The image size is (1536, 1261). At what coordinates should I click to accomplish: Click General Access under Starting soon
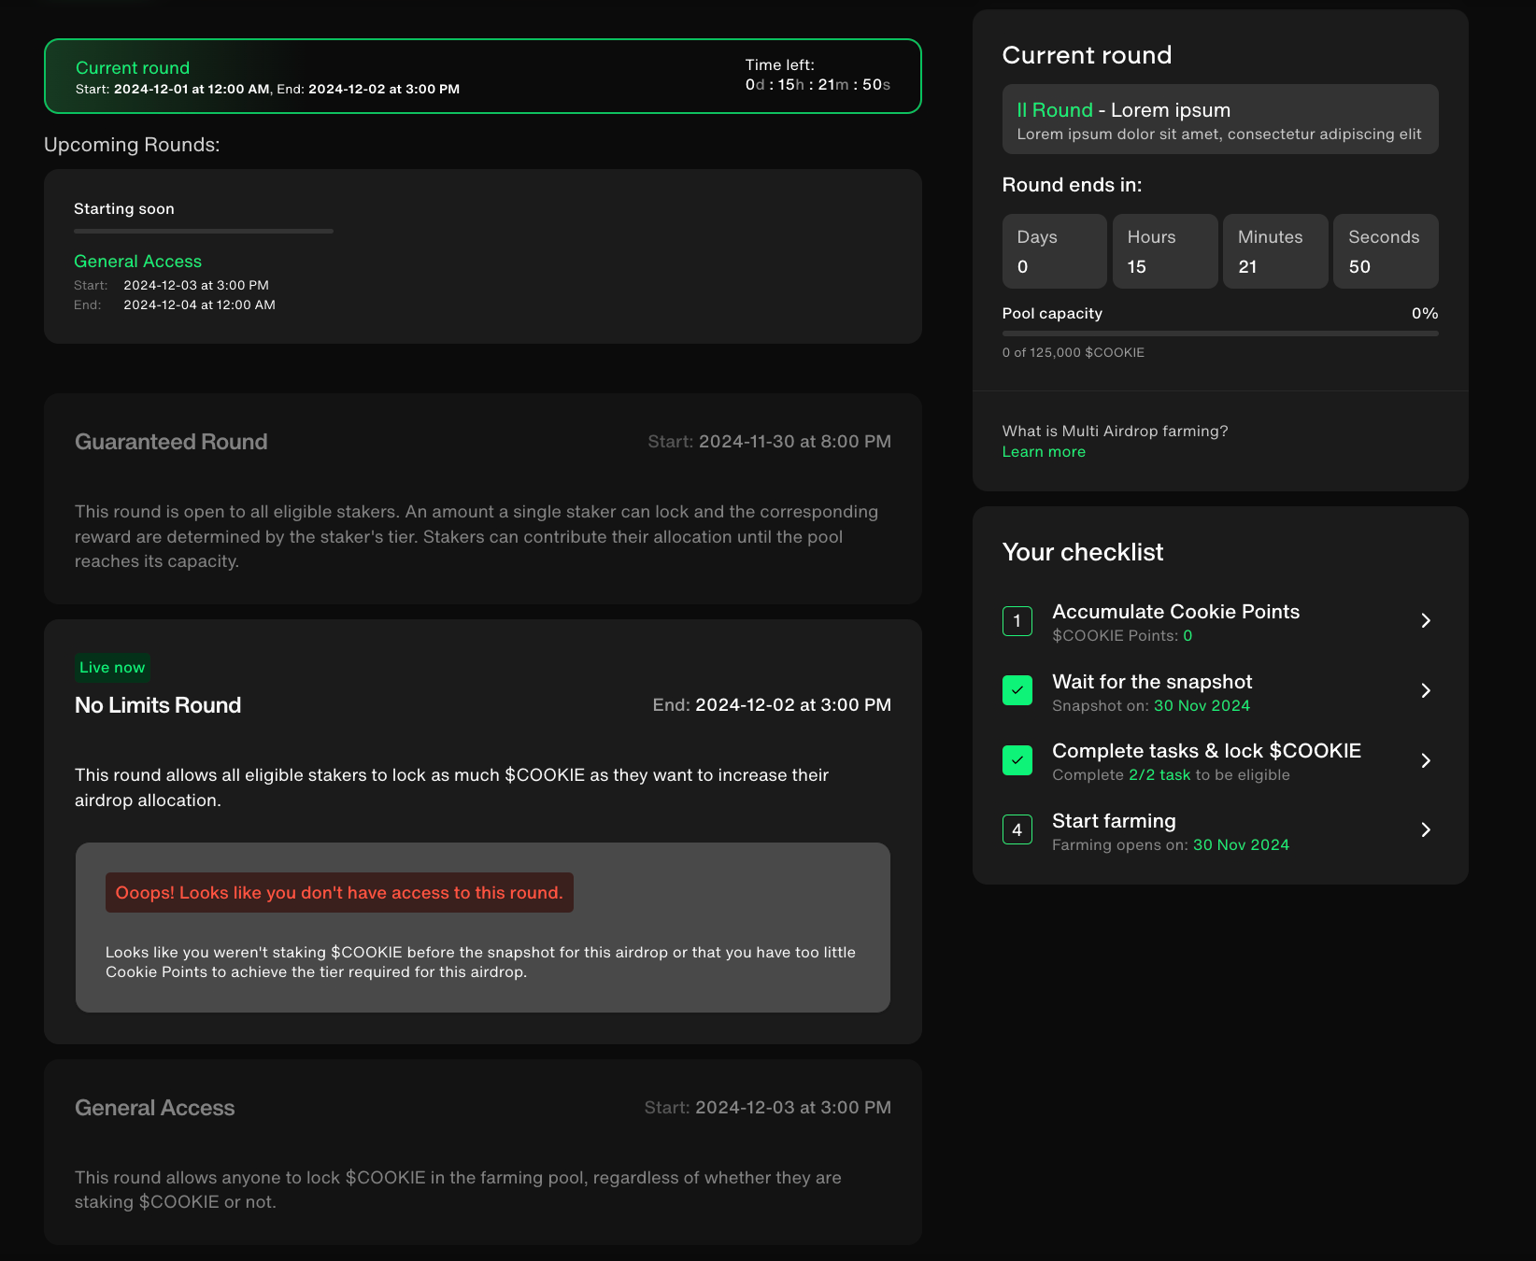(138, 261)
